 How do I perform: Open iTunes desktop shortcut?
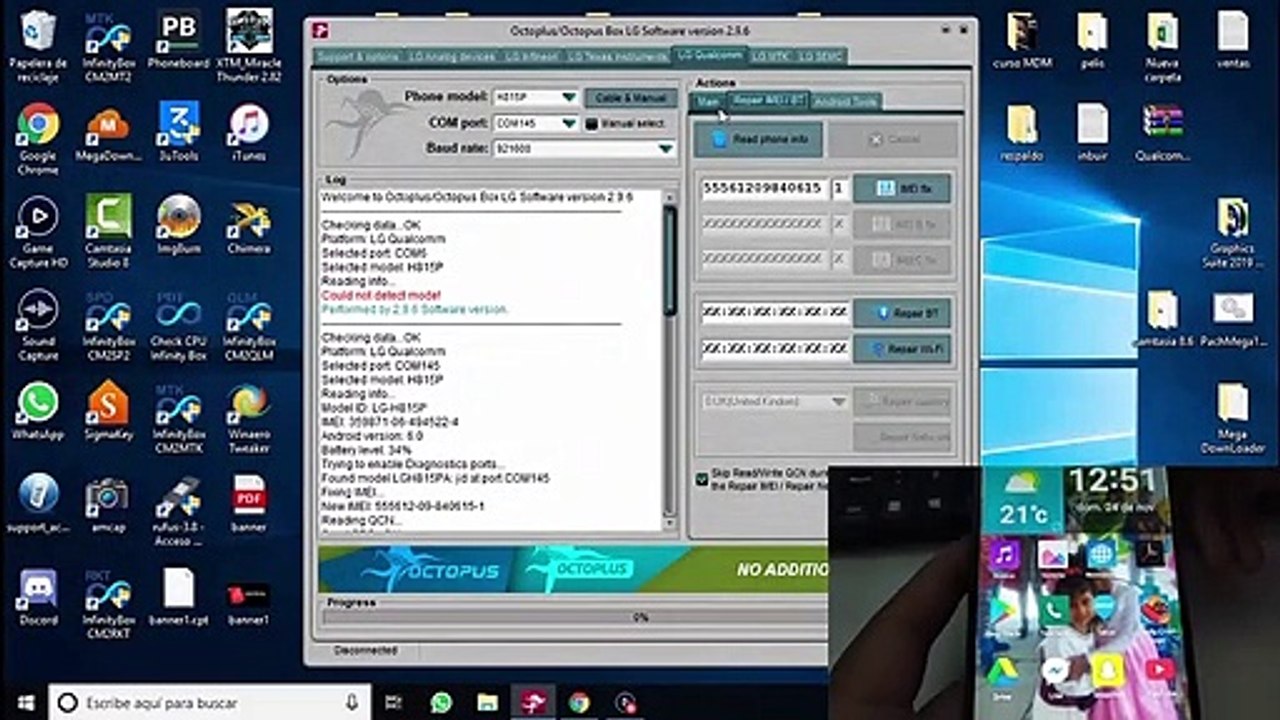(249, 133)
